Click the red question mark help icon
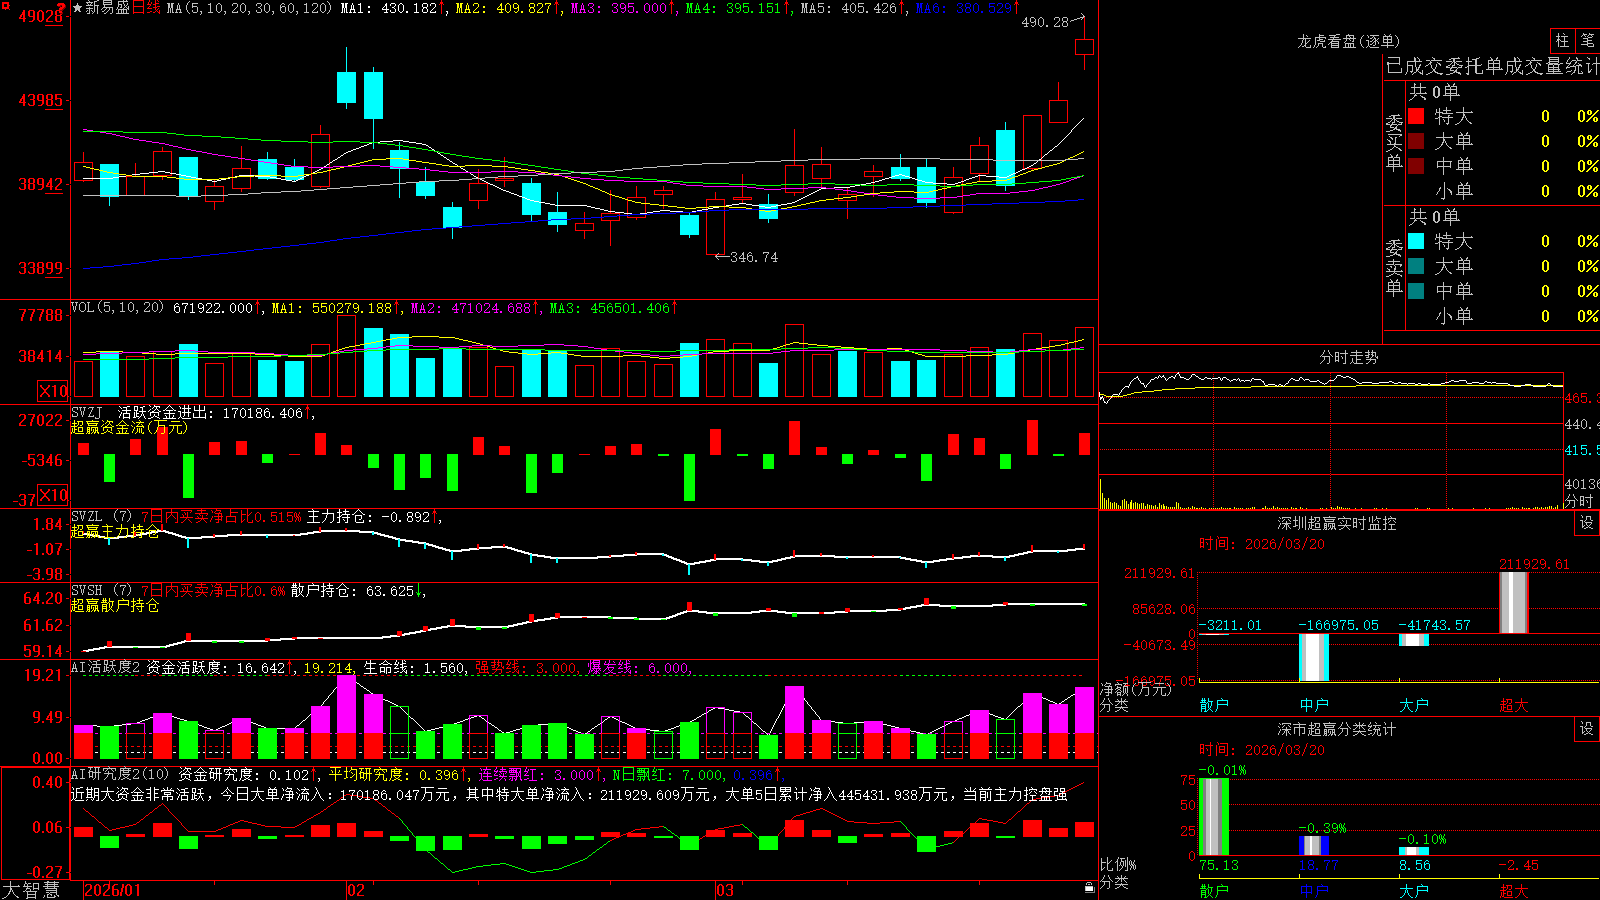The image size is (1600, 900). click(62, 8)
